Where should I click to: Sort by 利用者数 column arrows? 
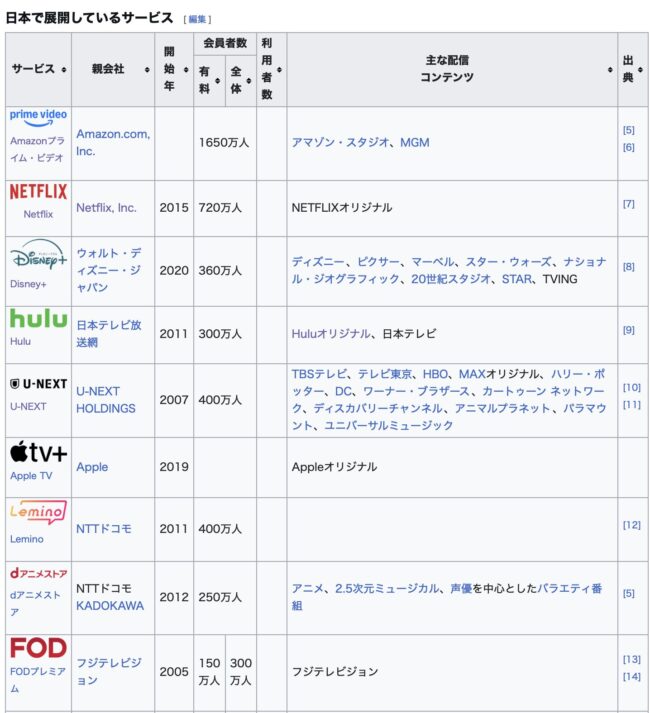pyautogui.click(x=279, y=70)
